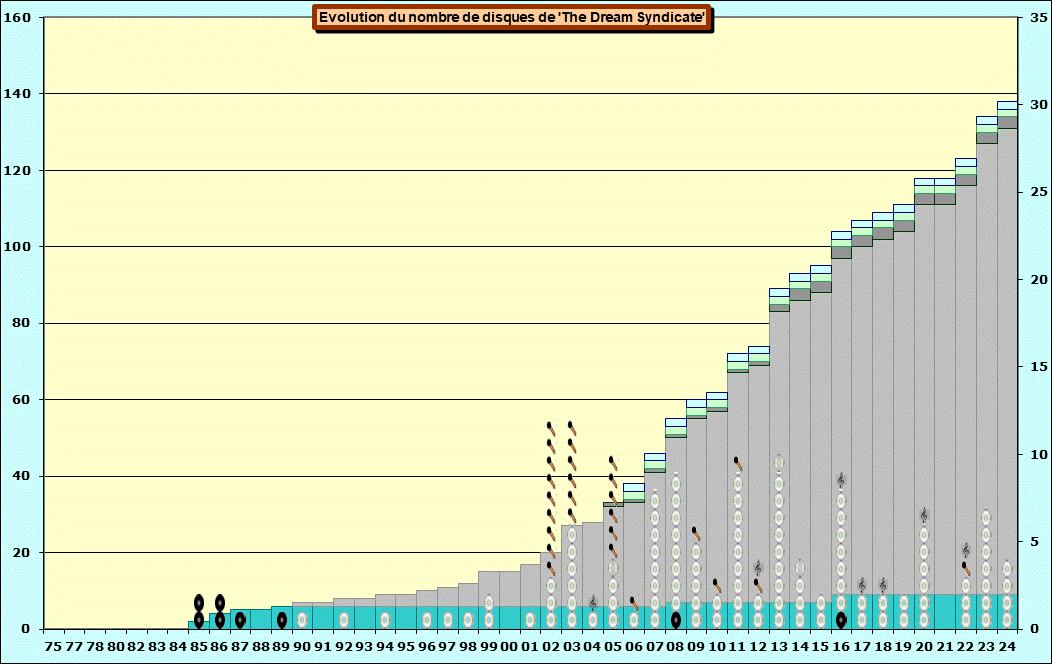Screen dimensions: 1052x664
Task: Click the CD icon above year 98
Action: (x=468, y=620)
